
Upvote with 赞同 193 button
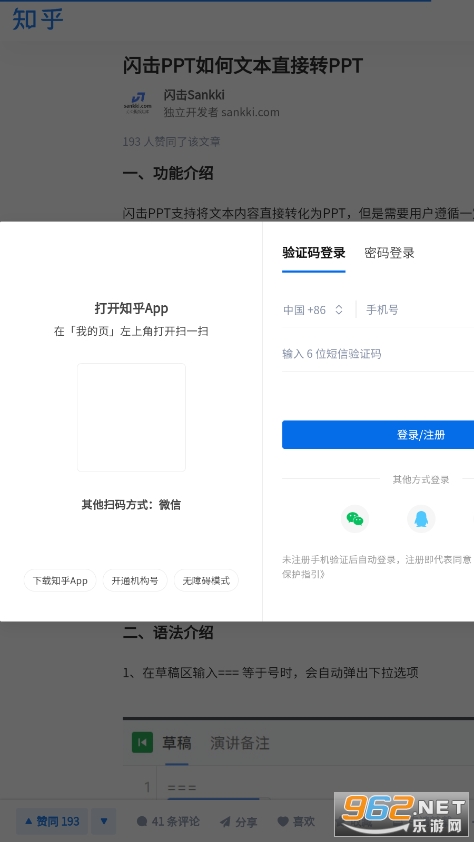coord(52,821)
